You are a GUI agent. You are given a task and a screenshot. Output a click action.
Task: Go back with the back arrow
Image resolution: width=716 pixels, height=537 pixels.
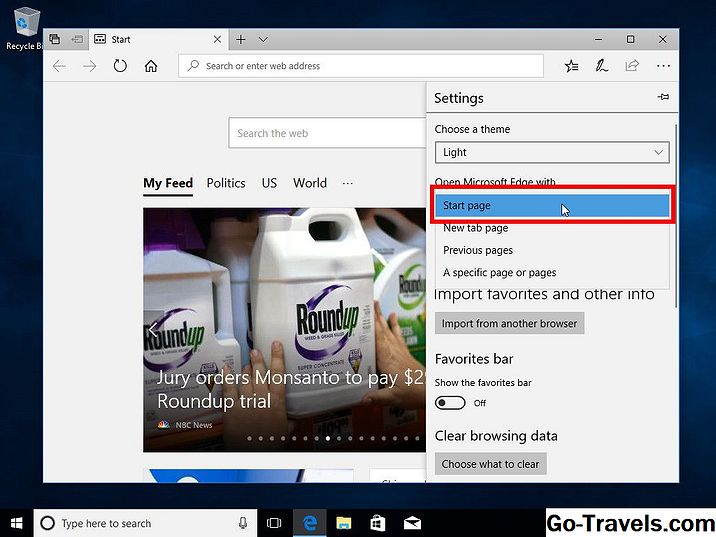(59, 66)
